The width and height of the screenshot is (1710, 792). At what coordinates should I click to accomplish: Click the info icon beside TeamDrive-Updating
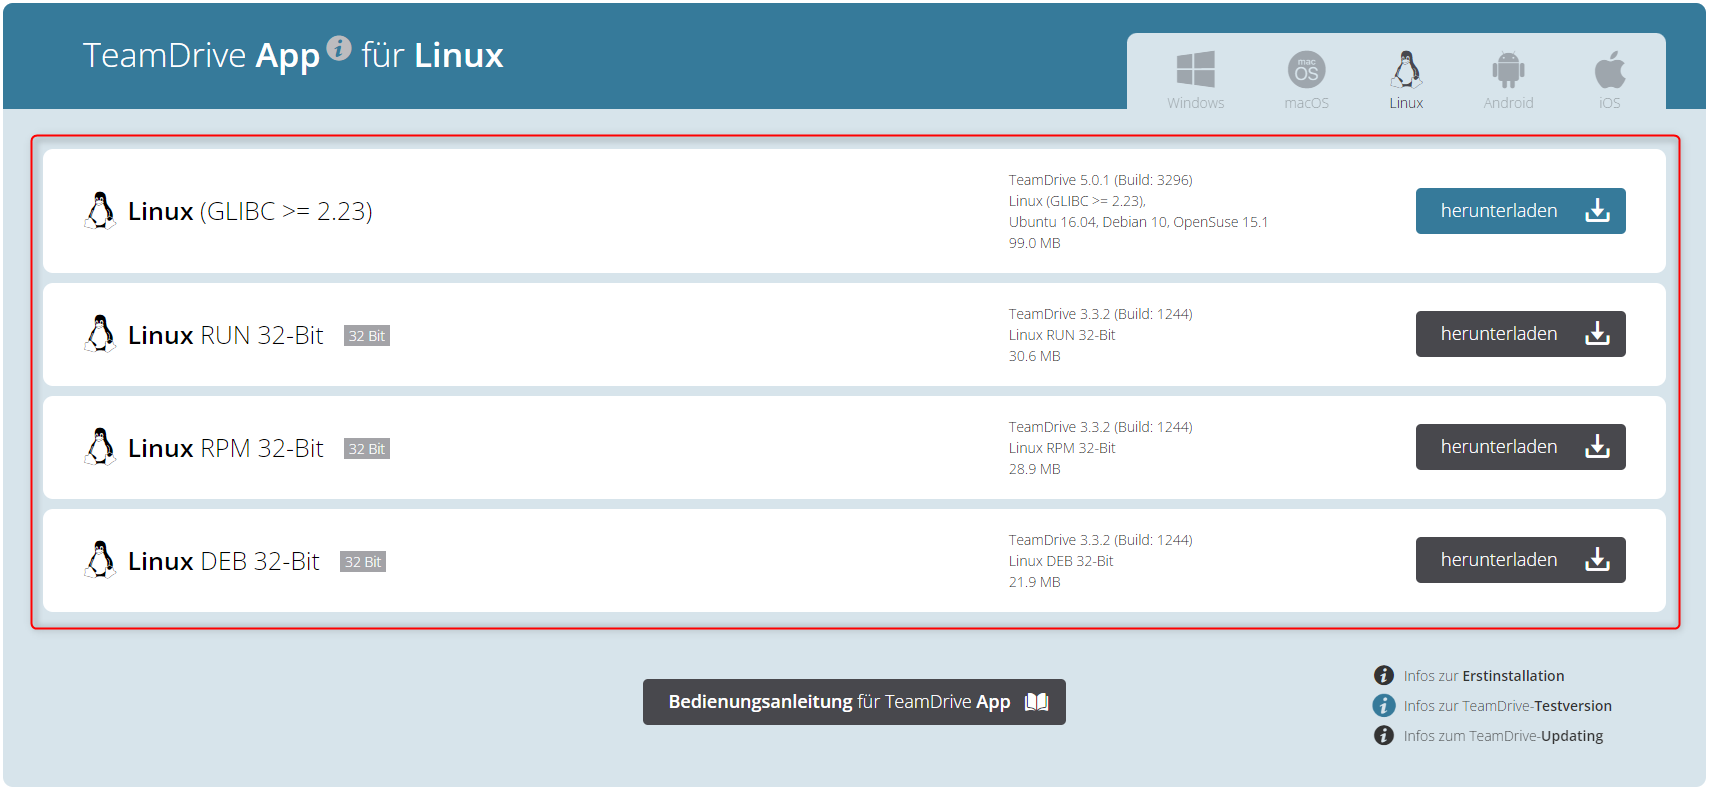coord(1384,736)
